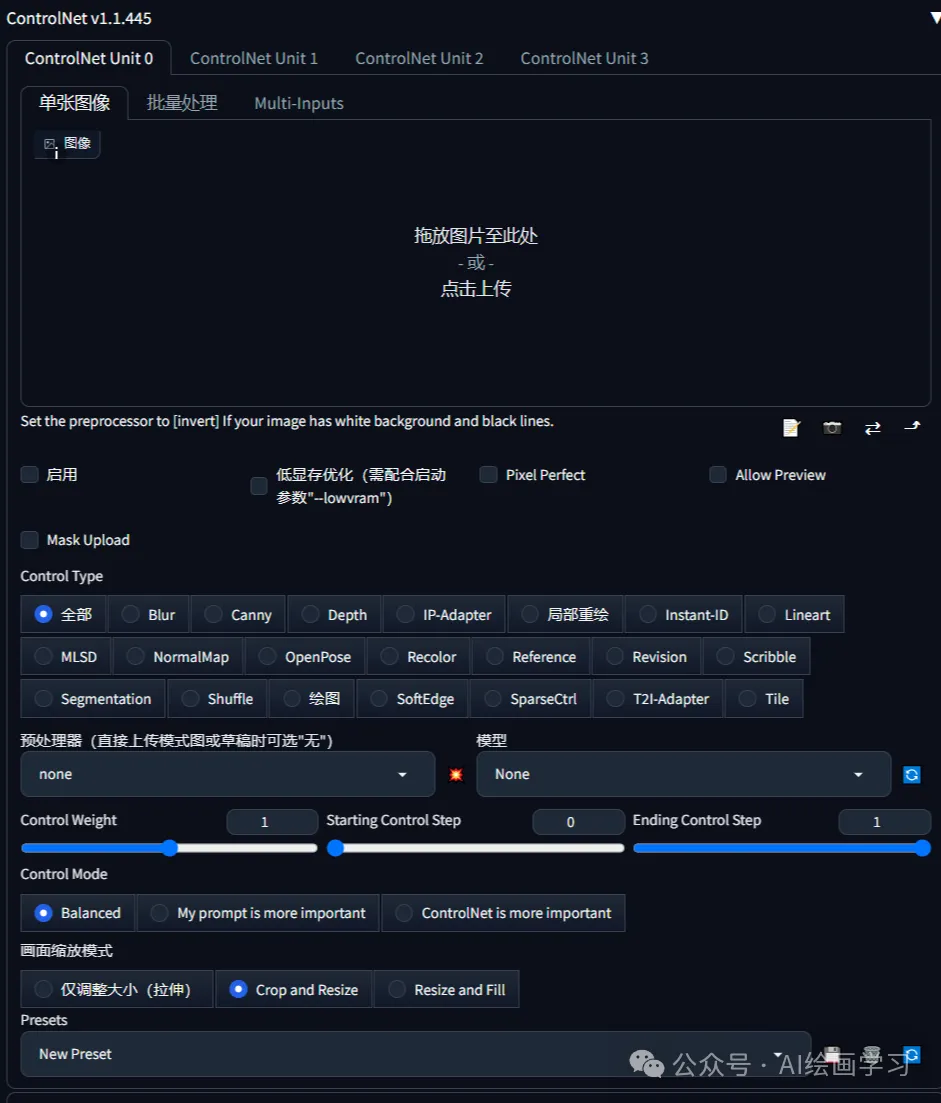The width and height of the screenshot is (941, 1103).
Task: Enable the 启用 checkbox
Action: (29, 474)
